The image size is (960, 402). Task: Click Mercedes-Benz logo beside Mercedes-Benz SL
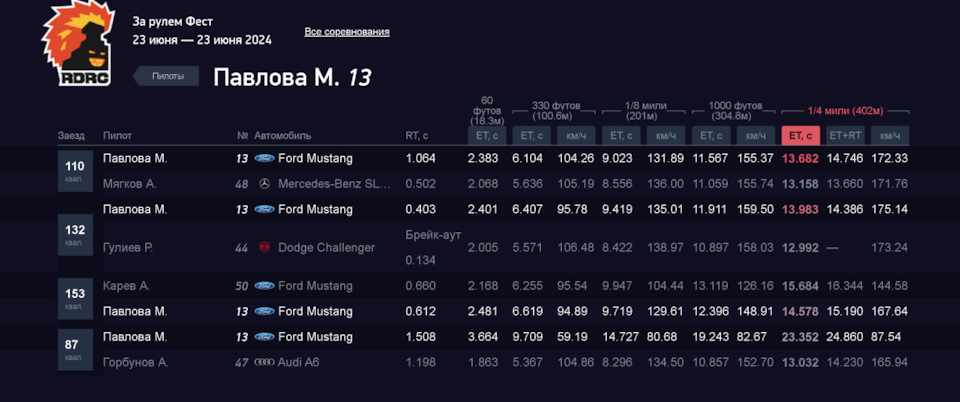(264, 184)
